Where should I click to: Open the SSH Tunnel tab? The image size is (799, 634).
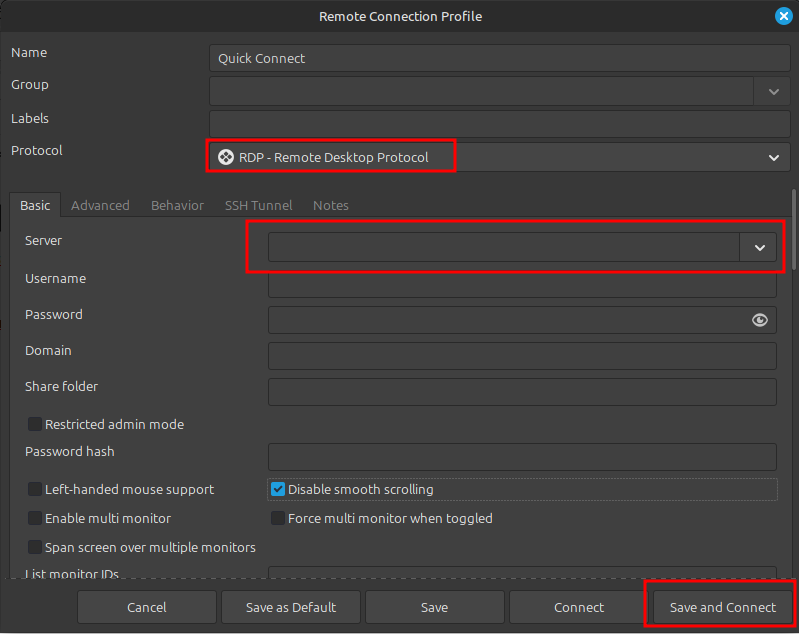coord(258,205)
